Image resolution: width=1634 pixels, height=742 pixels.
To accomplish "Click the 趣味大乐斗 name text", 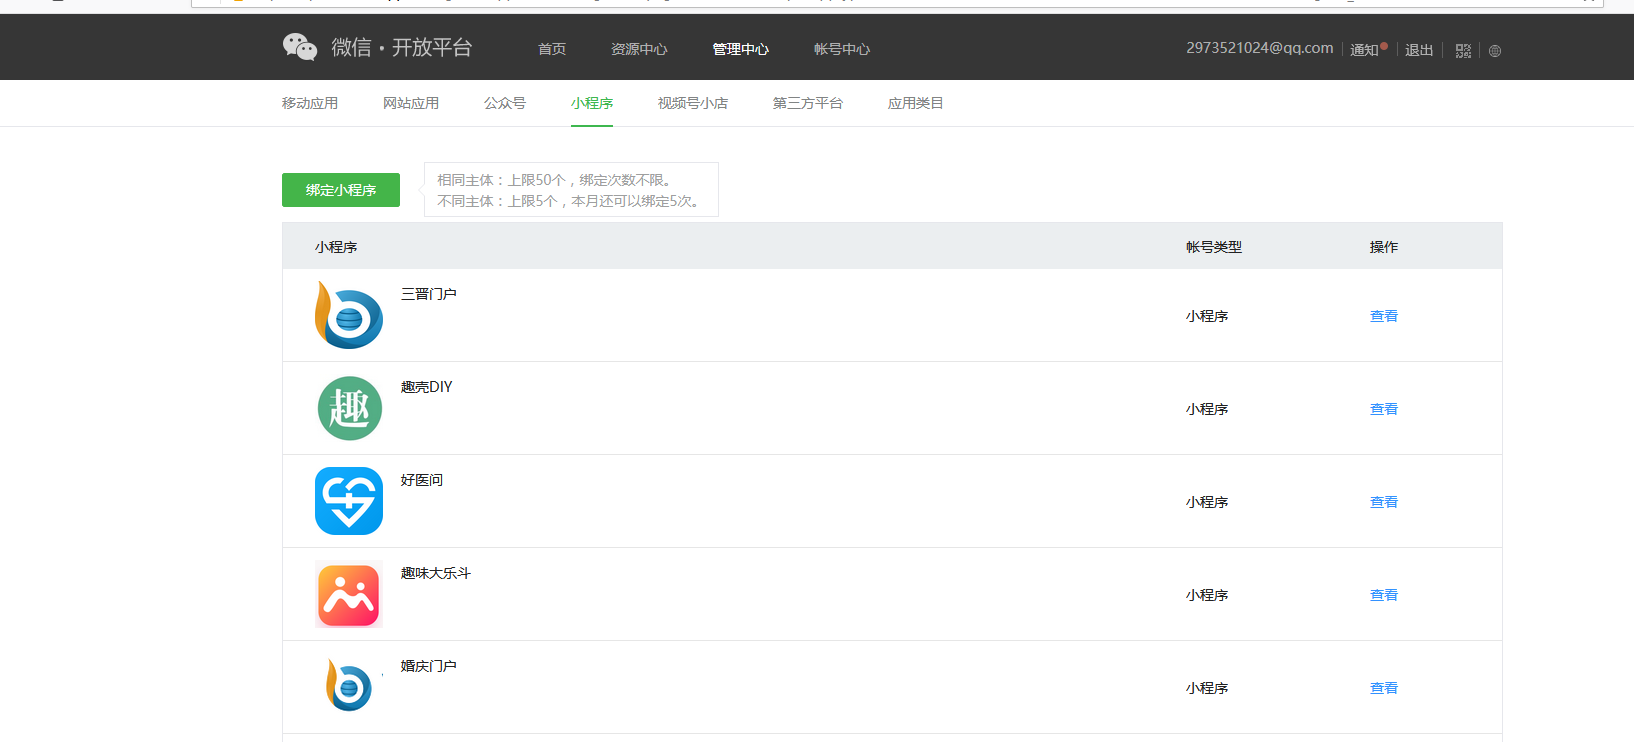I will pyautogui.click(x=436, y=573).
